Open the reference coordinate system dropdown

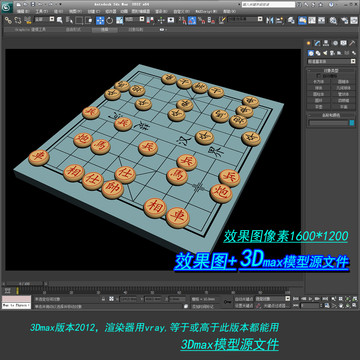click(134, 20)
